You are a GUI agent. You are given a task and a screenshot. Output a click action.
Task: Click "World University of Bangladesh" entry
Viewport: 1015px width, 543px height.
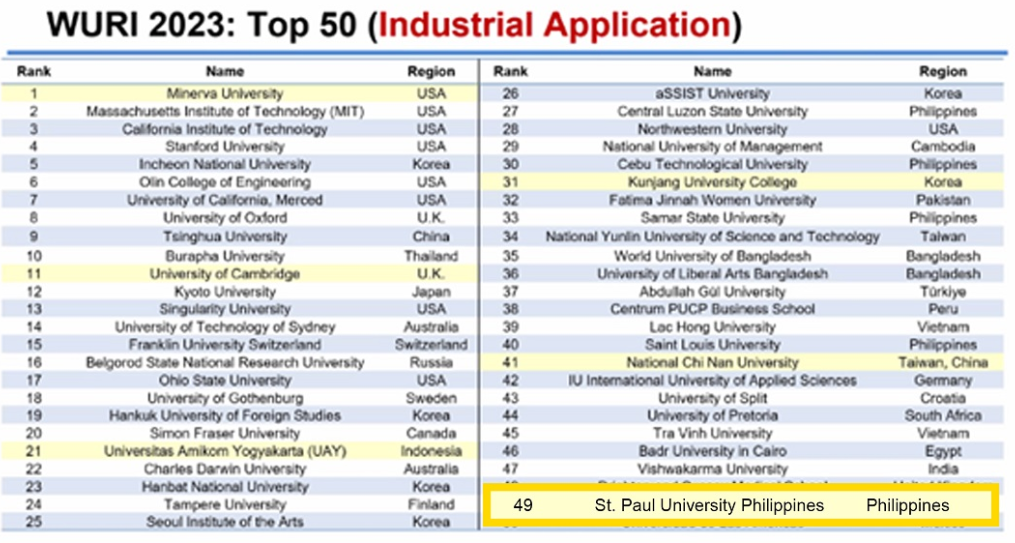tap(712, 256)
